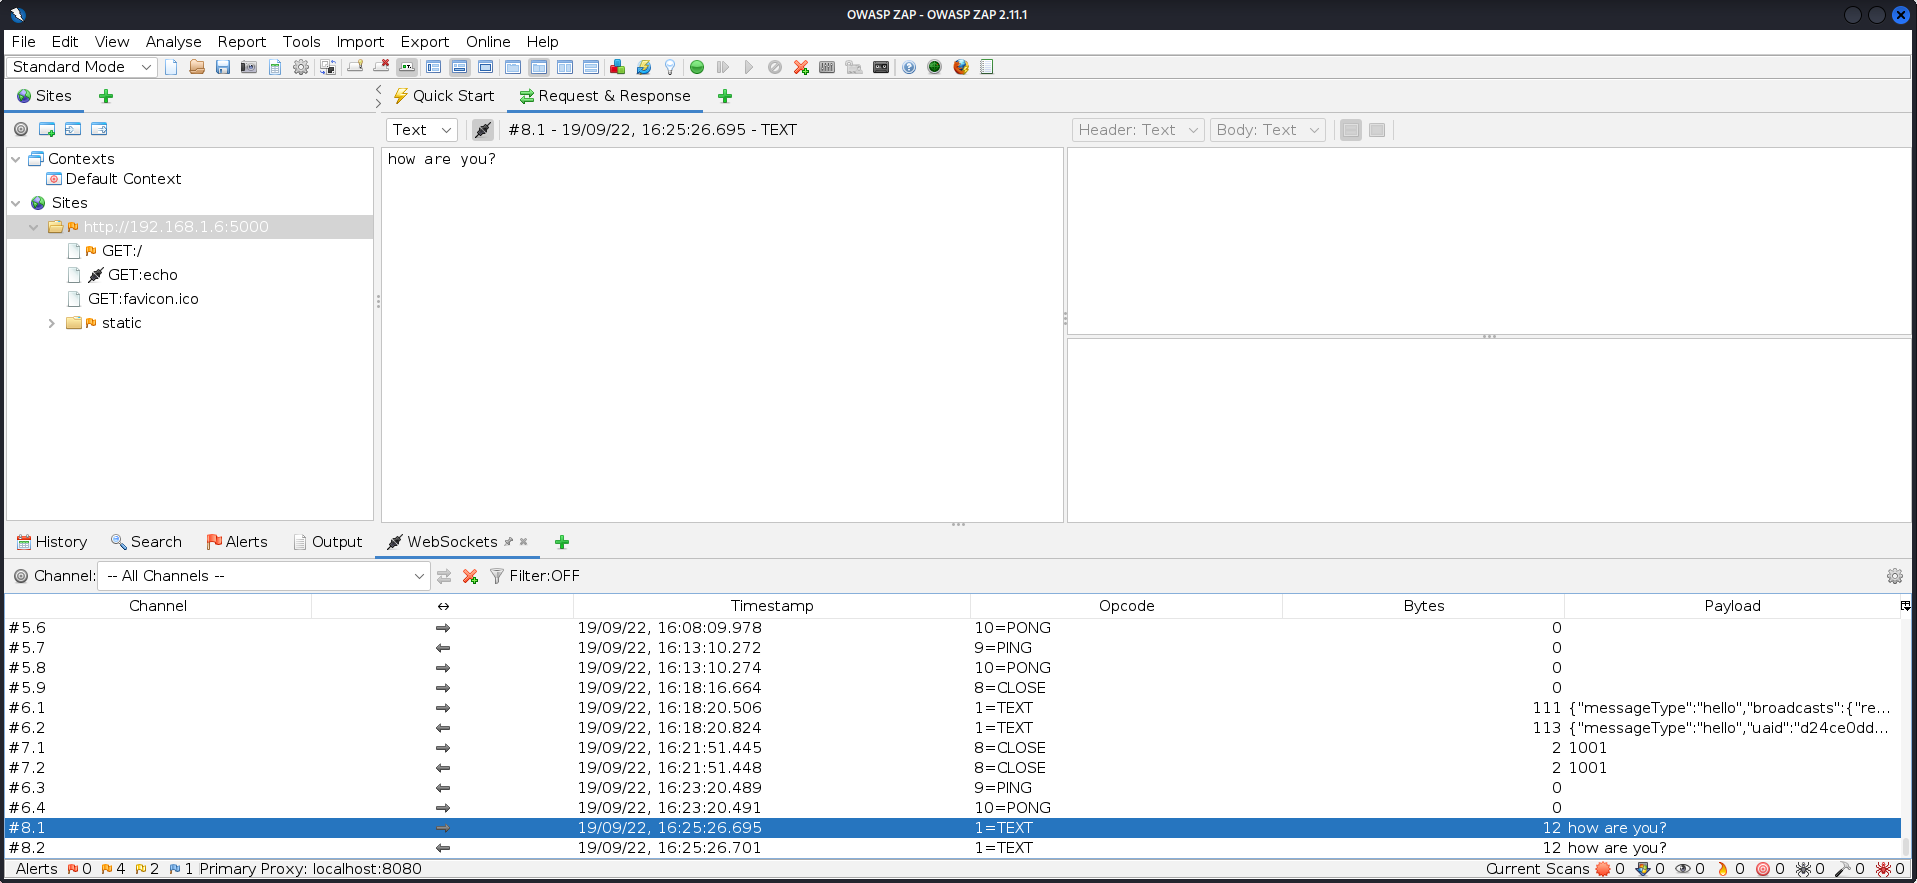Viewport: 1917px width, 883px height.
Task: Switch to the History tab
Action: click(x=52, y=542)
